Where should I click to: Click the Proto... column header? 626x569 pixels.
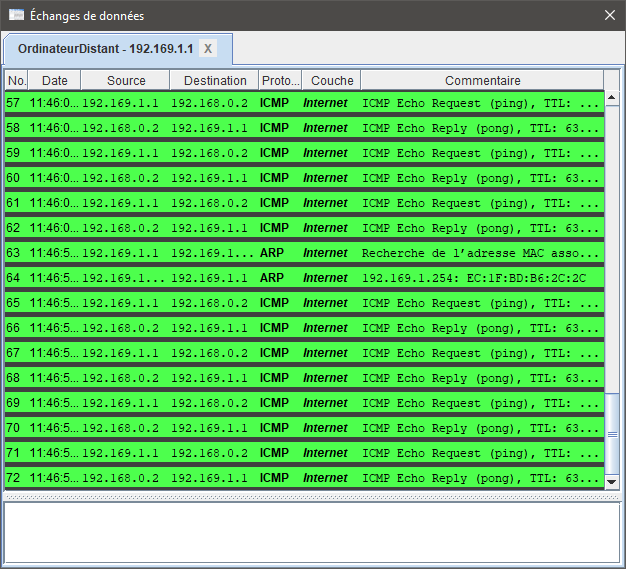pyautogui.click(x=280, y=81)
